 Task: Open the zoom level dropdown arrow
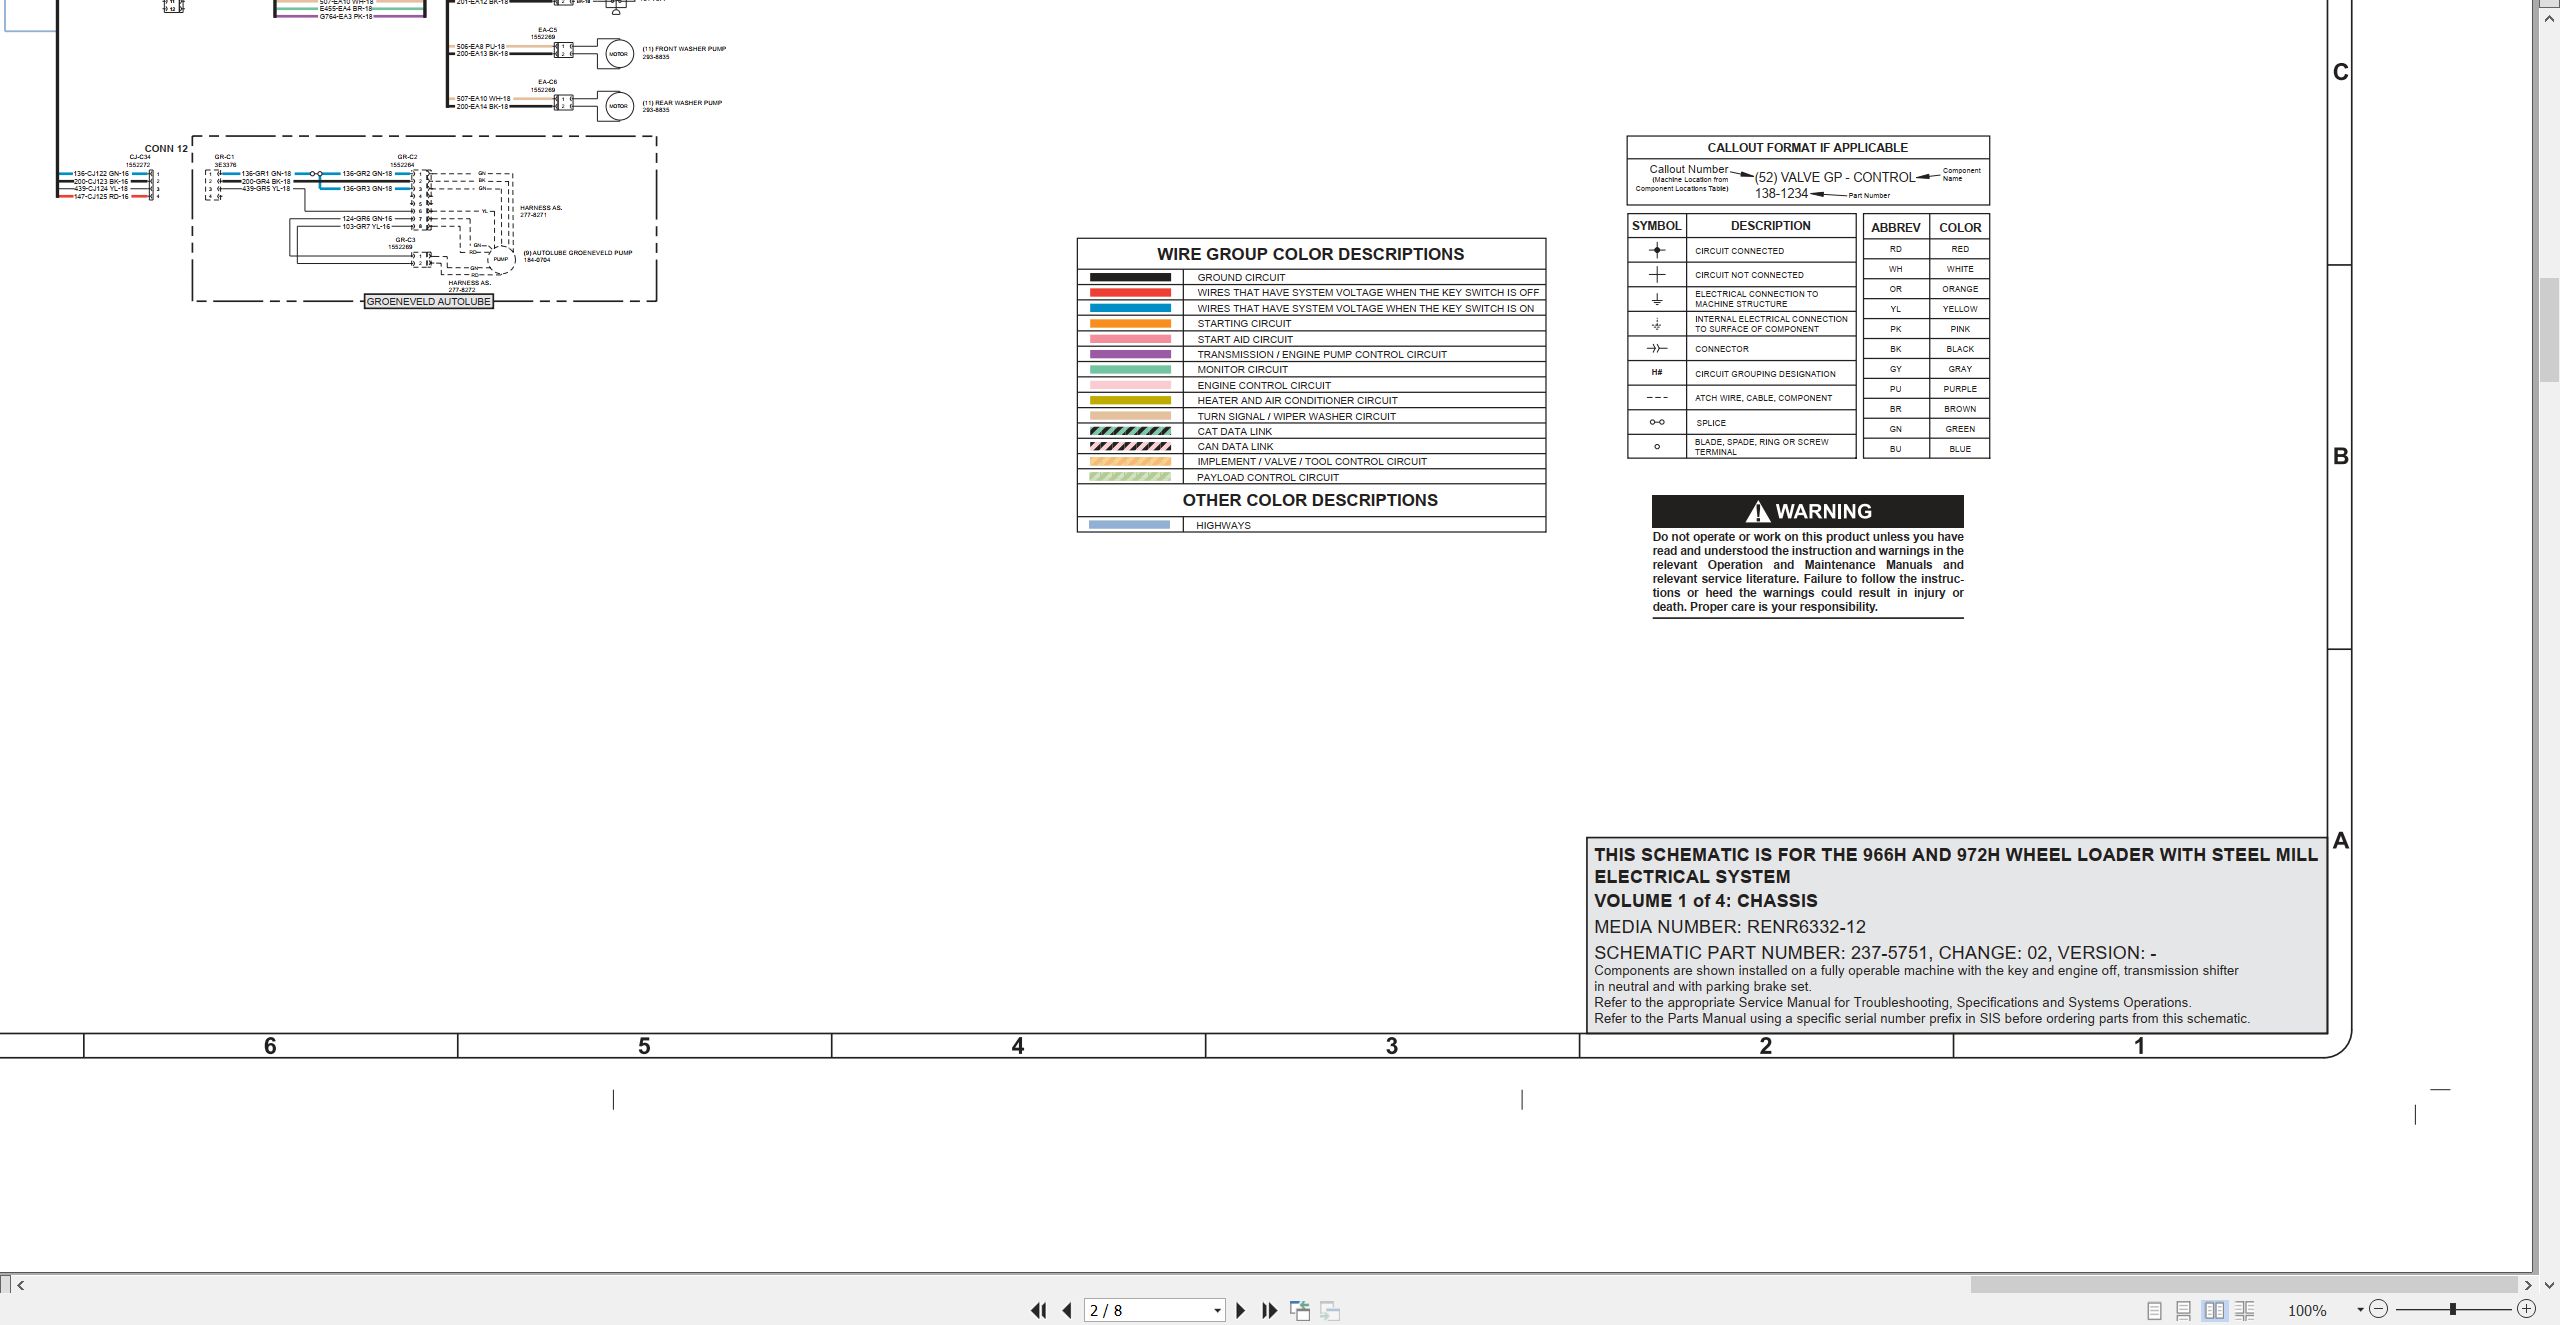(x=2360, y=1310)
